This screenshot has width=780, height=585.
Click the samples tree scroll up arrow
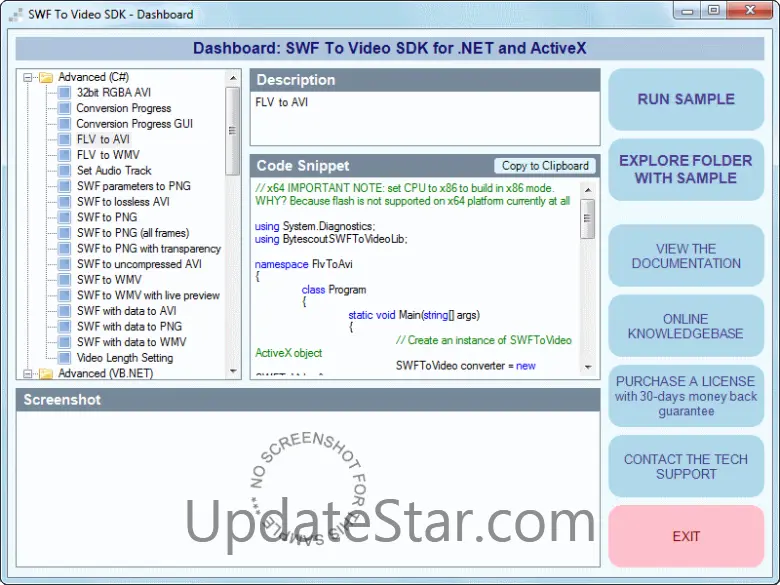tap(233, 78)
